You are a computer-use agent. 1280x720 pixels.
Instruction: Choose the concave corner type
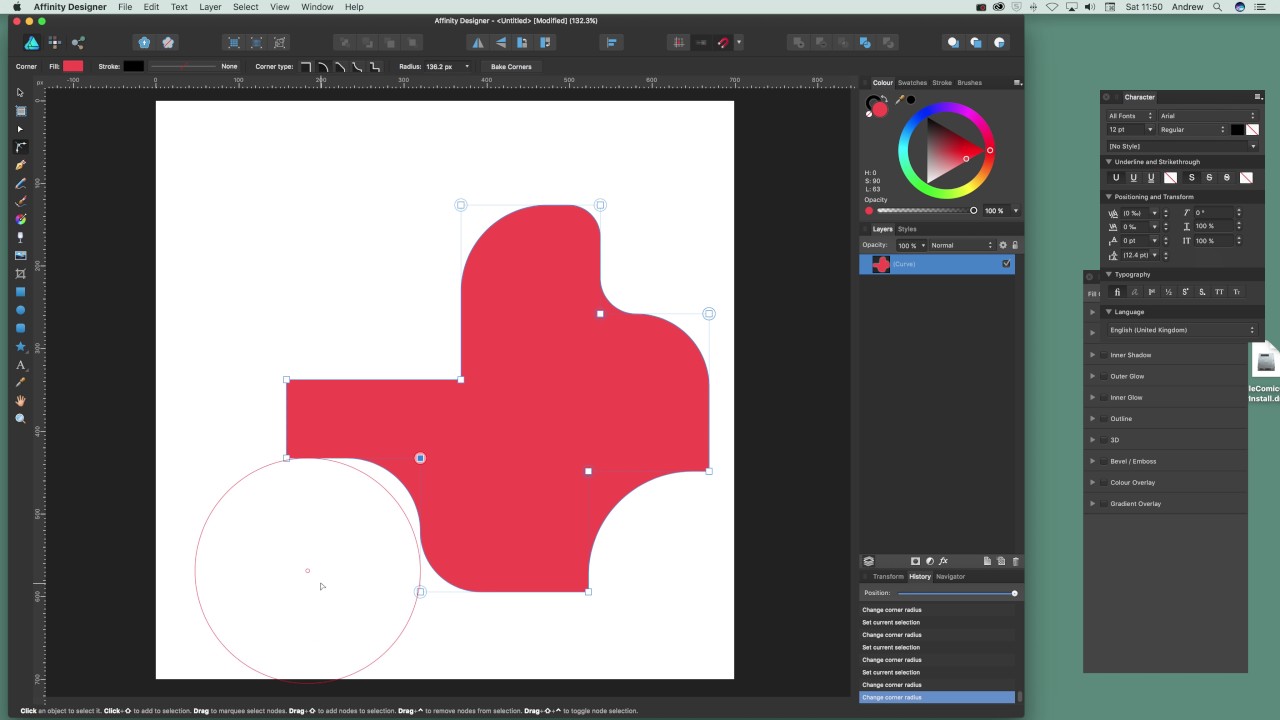[357, 66]
